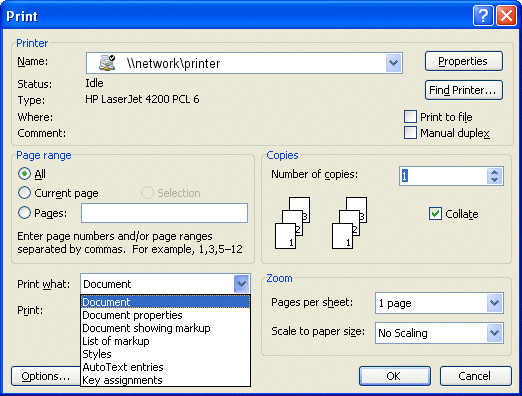
Task: Click the Pages range input field
Action: click(x=164, y=213)
